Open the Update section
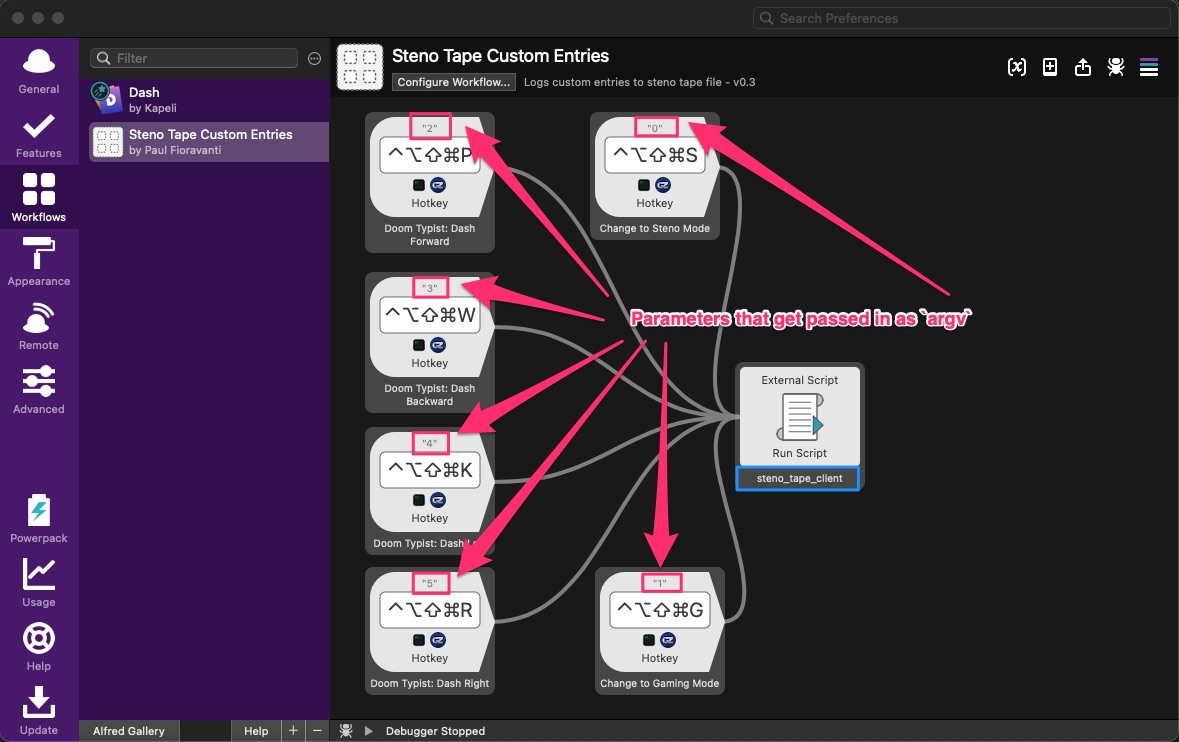 click(38, 711)
